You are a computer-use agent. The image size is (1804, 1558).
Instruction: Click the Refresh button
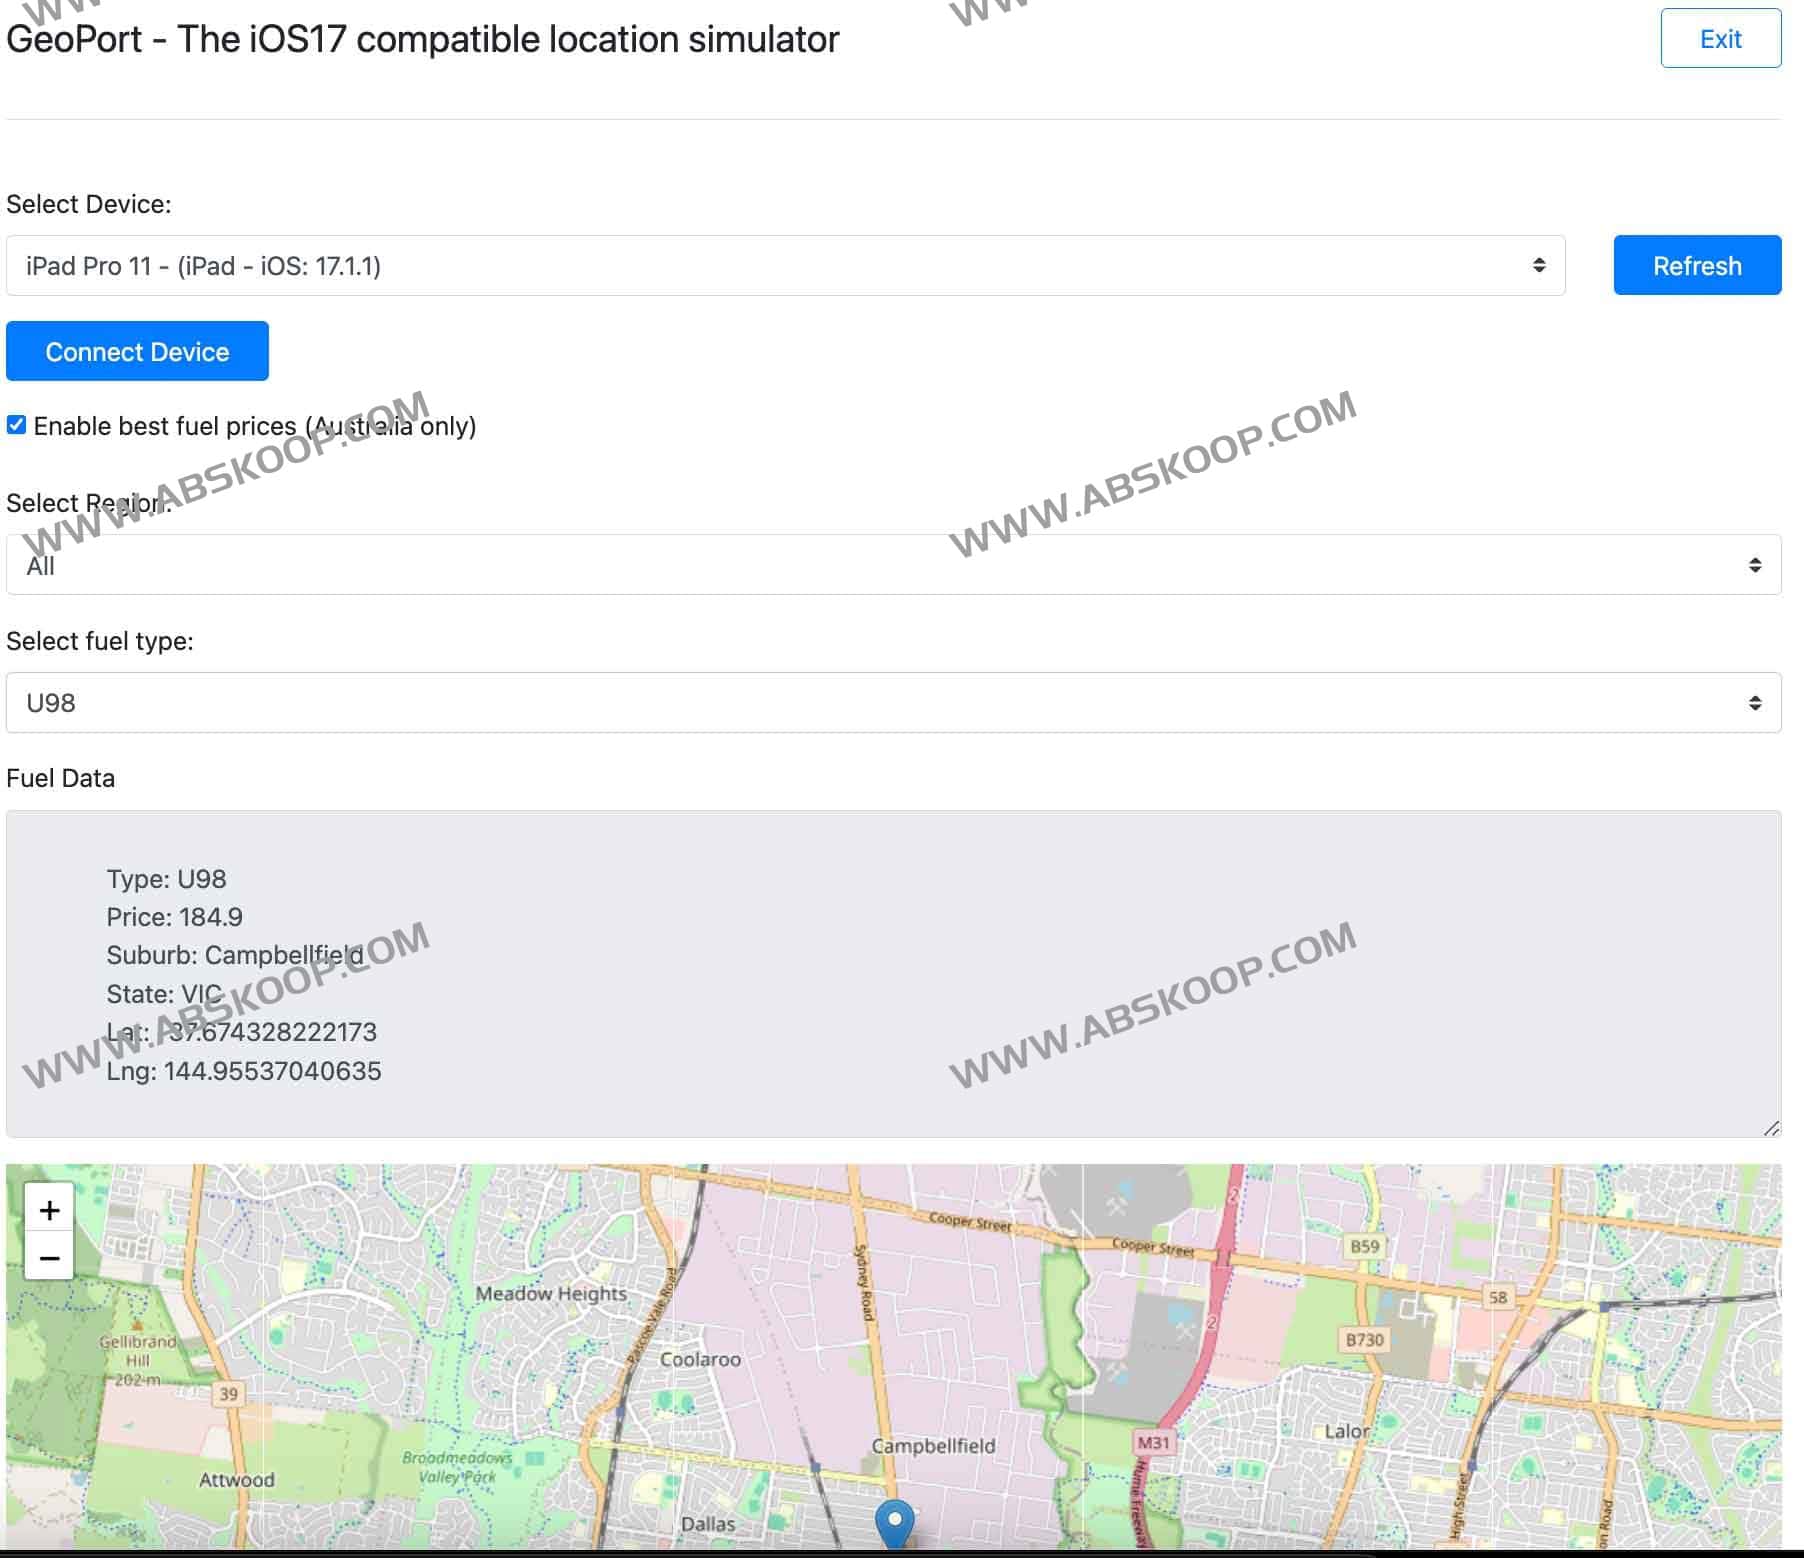pos(1697,265)
